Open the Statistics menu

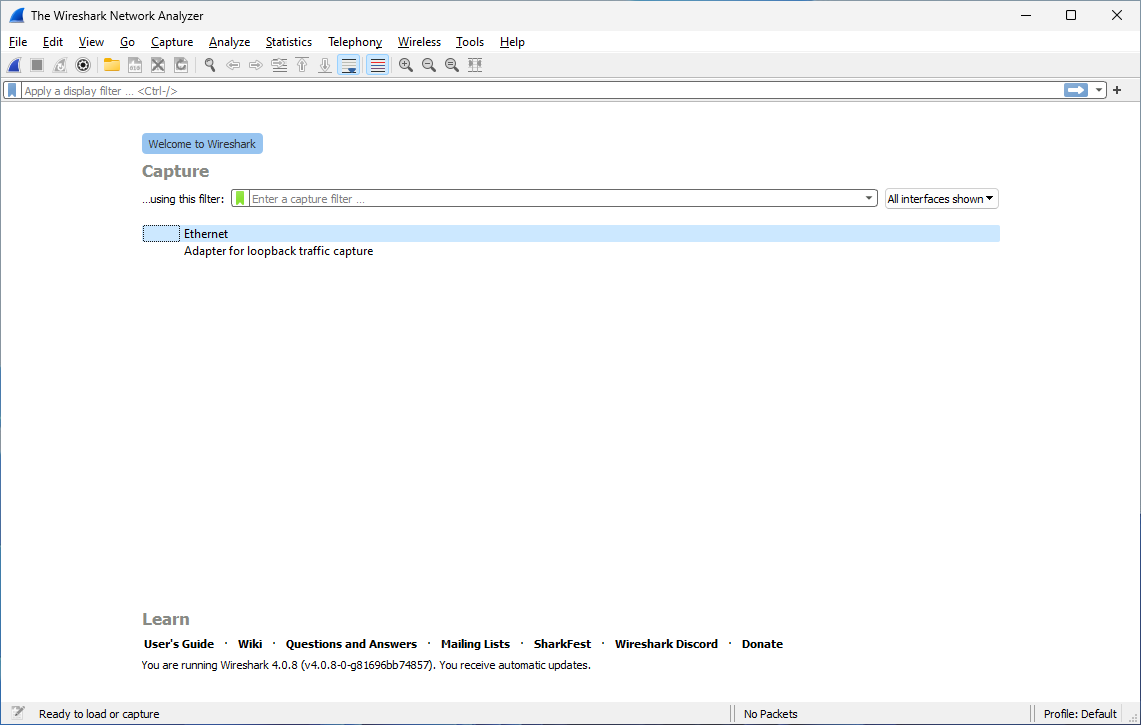click(x=289, y=42)
